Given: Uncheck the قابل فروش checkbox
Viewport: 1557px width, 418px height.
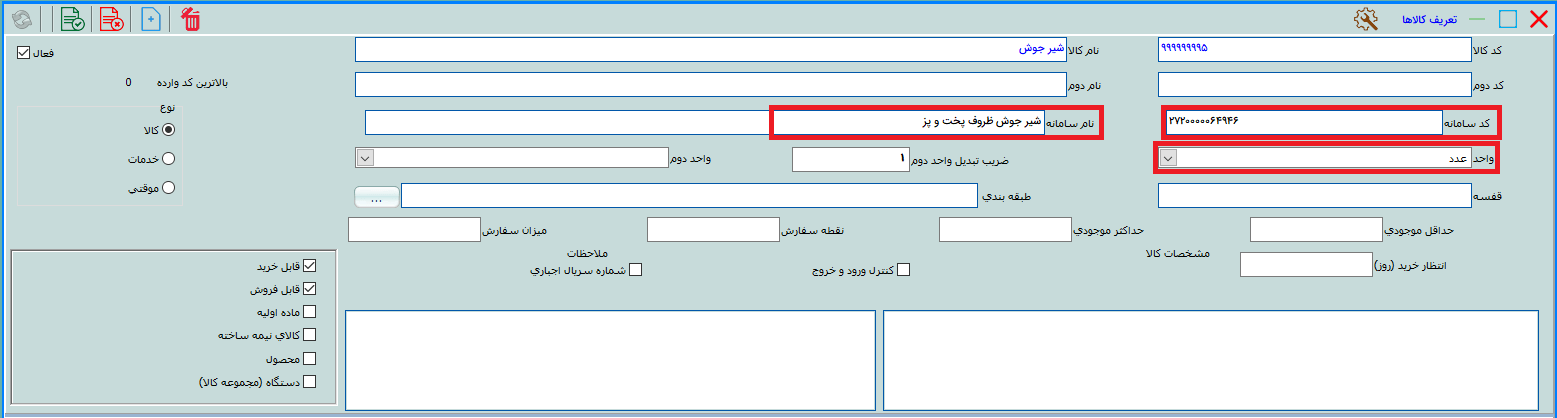Looking at the screenshot, I should pyautogui.click(x=309, y=289).
